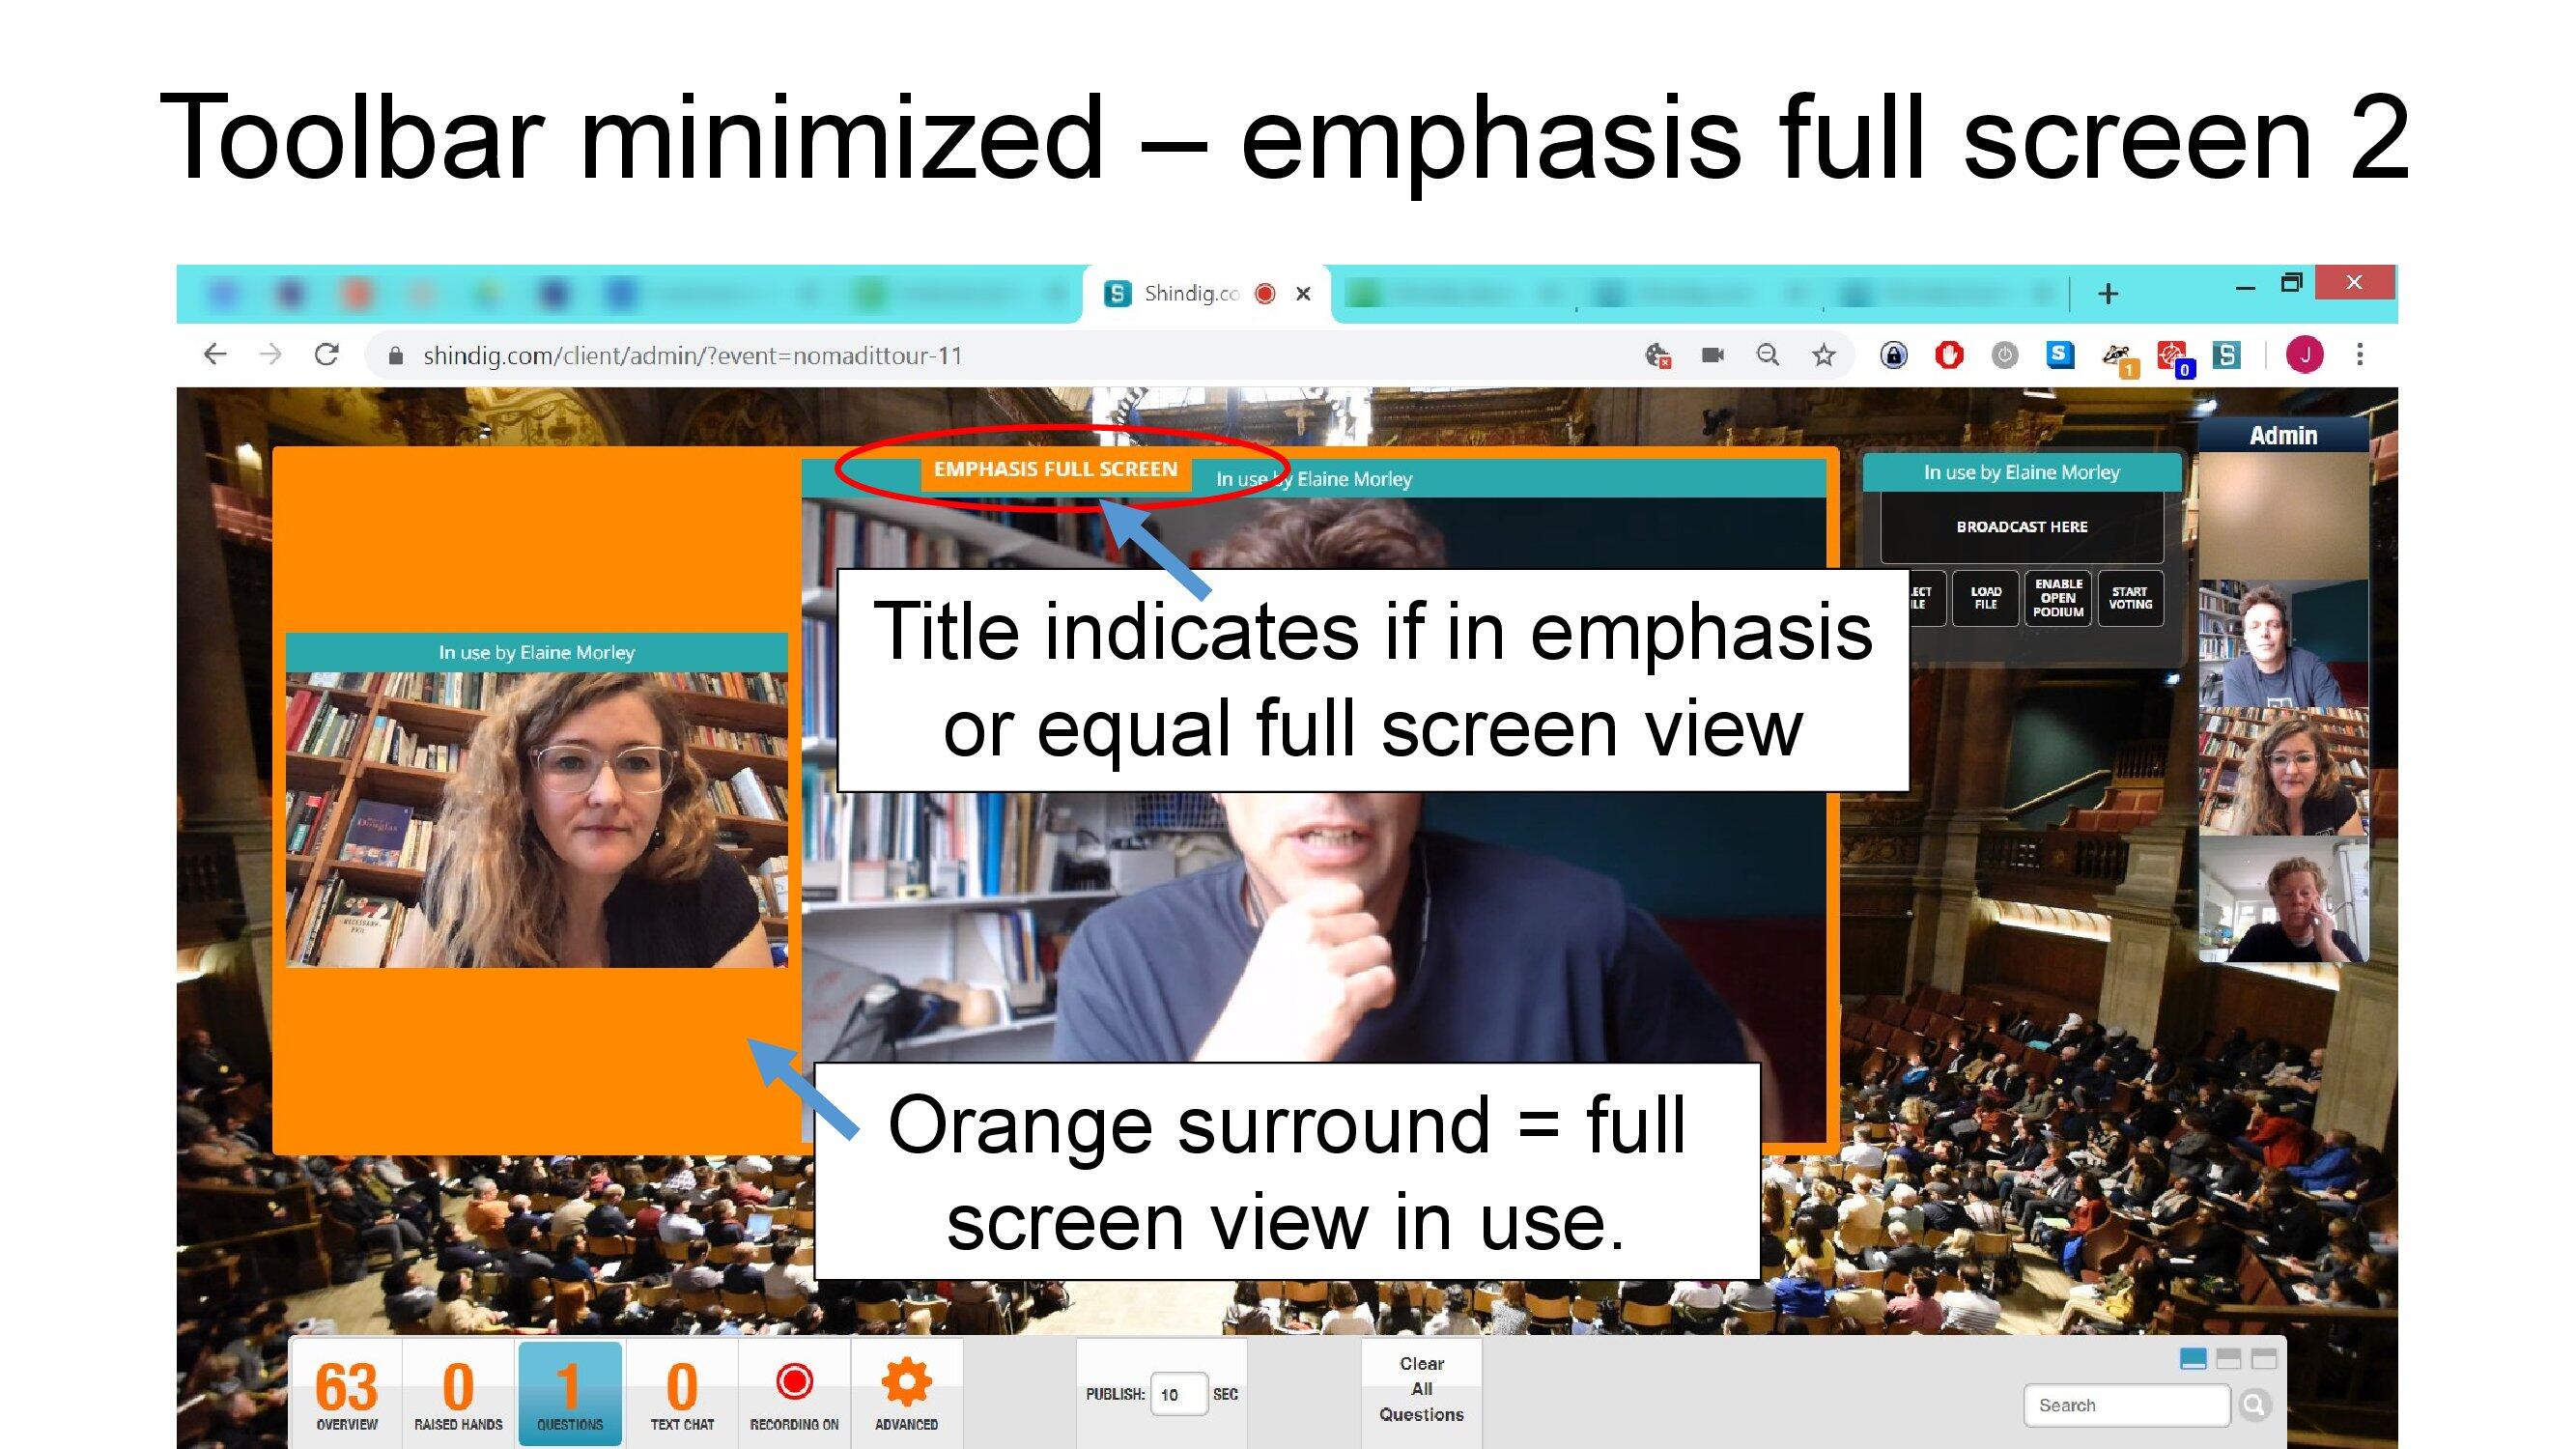Show the Raised Hands panel
The height and width of the screenshot is (1449, 2576).
(x=458, y=1393)
